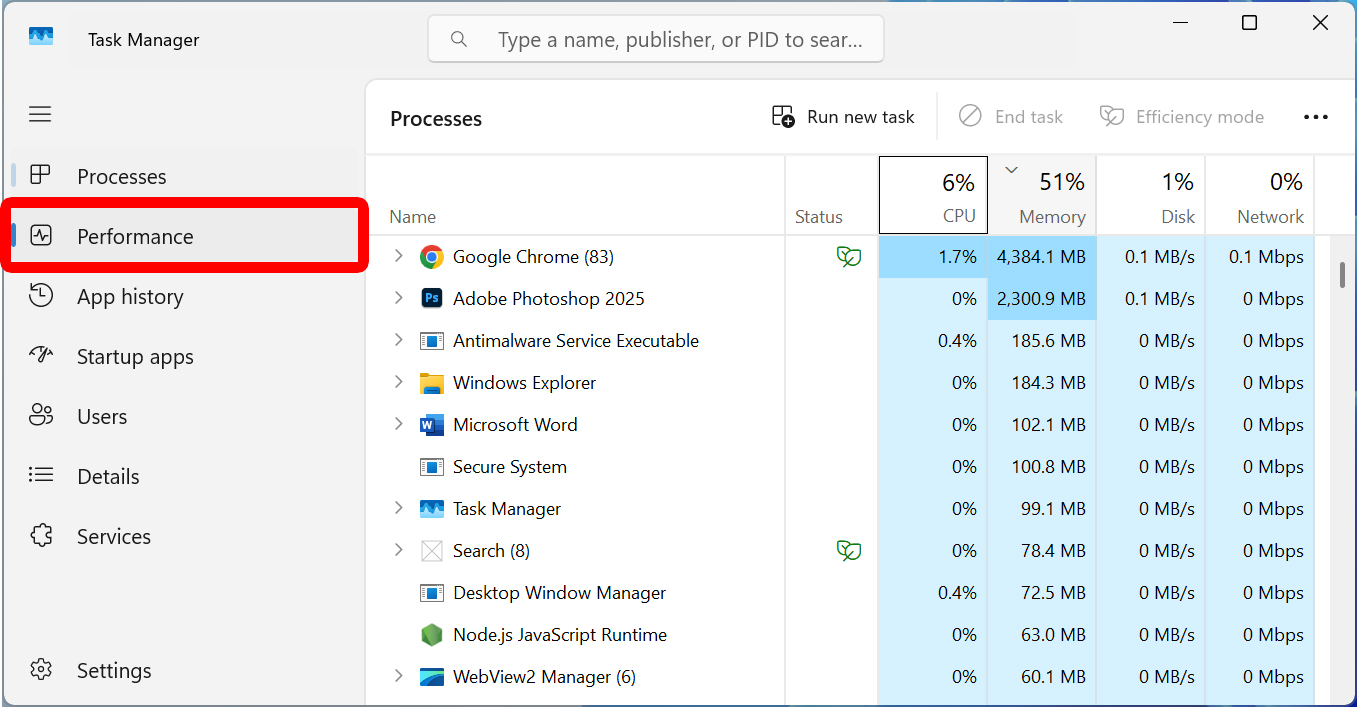Click the Adobe Photoshop 2025 icon
The image size is (1357, 707).
(431, 299)
